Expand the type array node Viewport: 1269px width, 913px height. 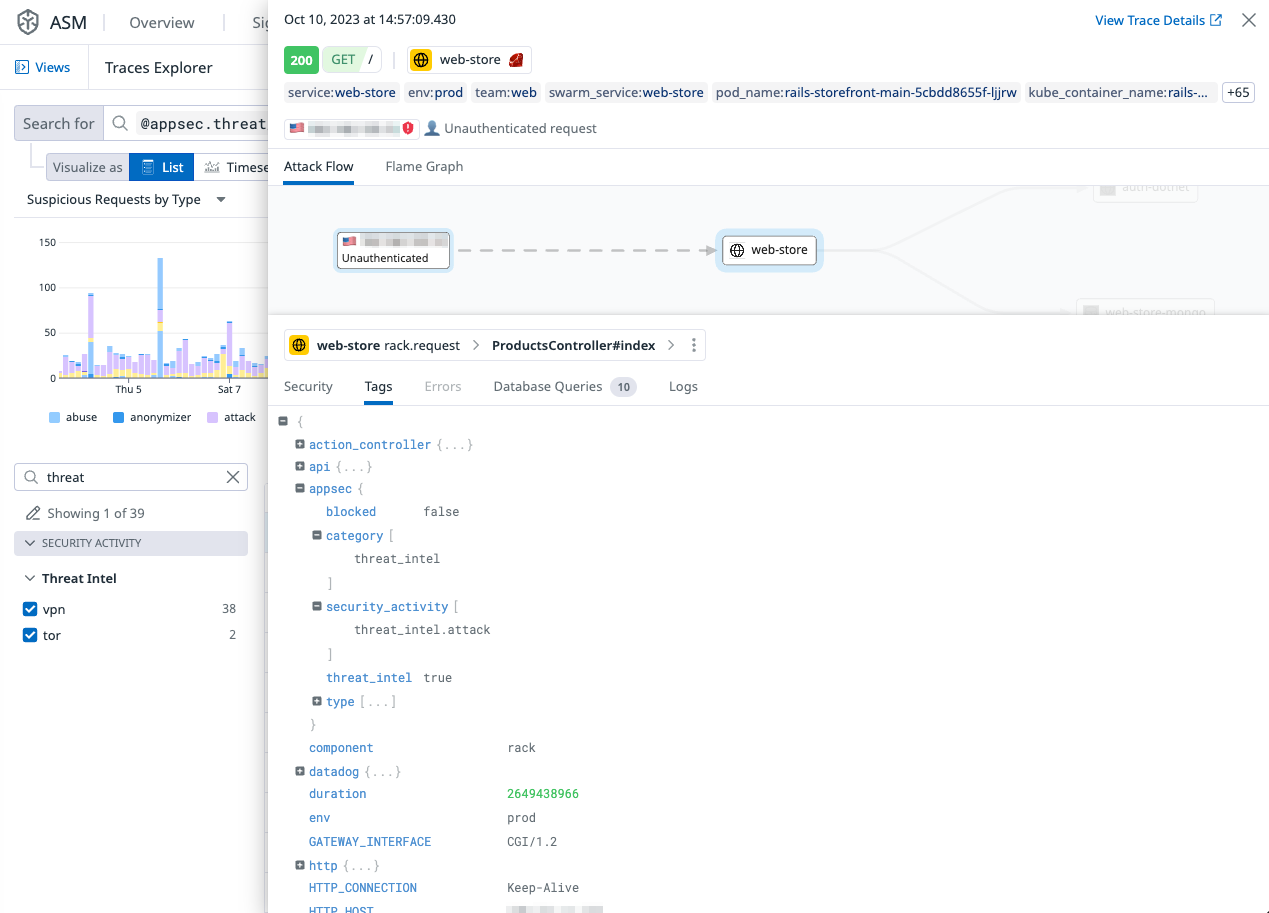pos(317,701)
